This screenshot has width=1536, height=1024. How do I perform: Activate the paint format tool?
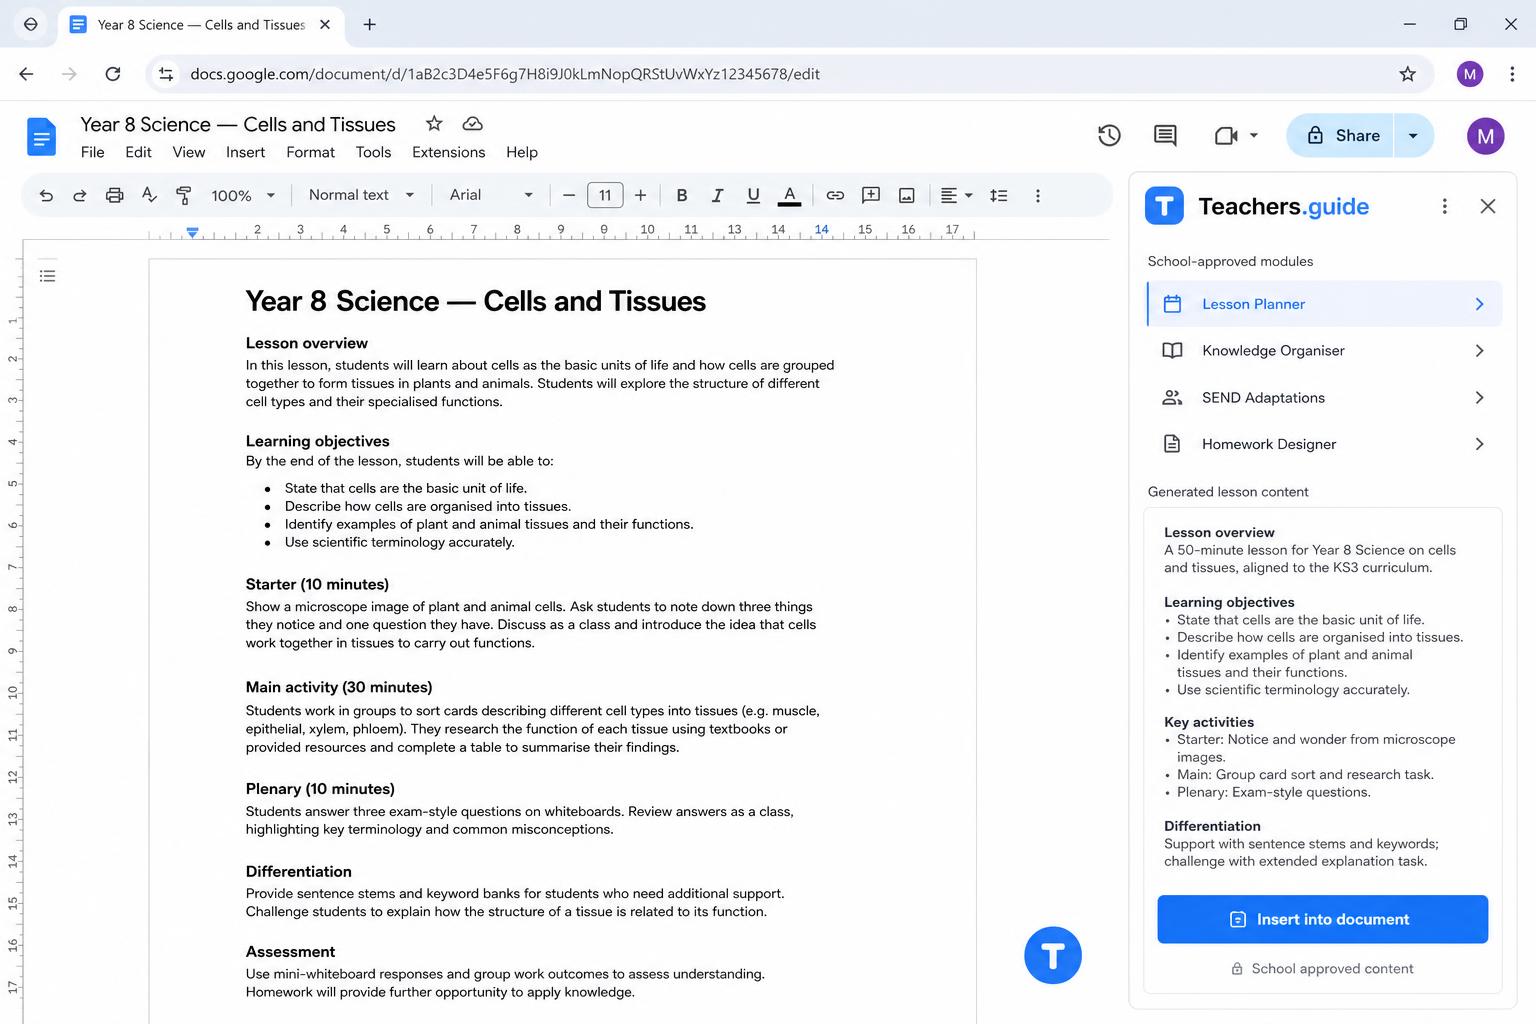click(x=184, y=196)
